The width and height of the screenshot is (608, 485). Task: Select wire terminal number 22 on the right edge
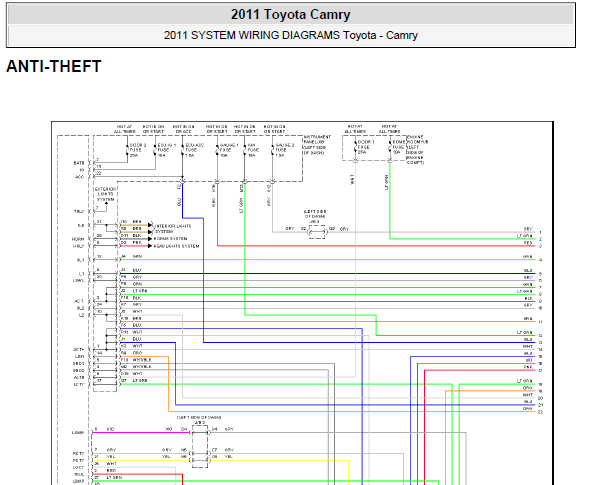[540, 412]
